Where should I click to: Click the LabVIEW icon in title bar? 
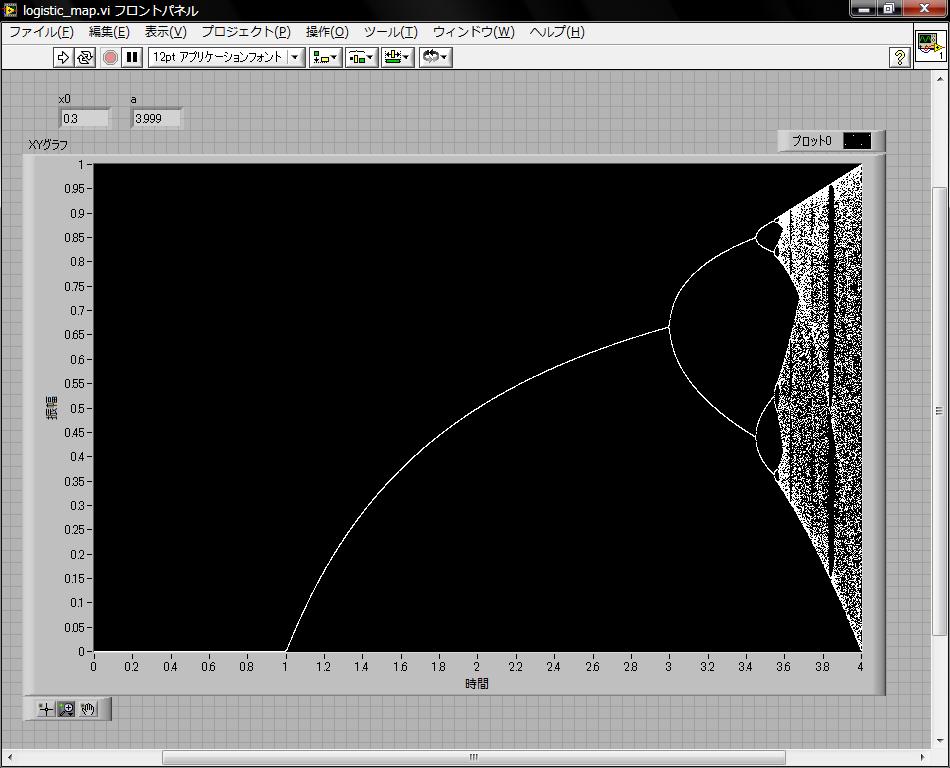click(x=10, y=10)
